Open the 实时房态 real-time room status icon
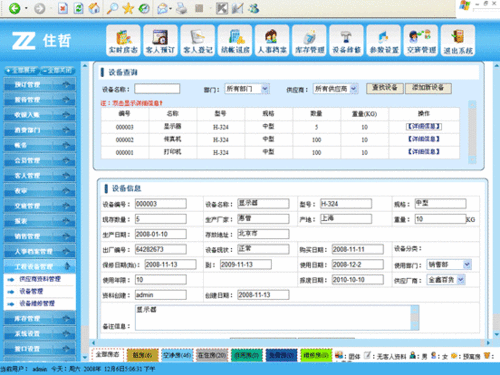500x375 pixels. coord(123,40)
